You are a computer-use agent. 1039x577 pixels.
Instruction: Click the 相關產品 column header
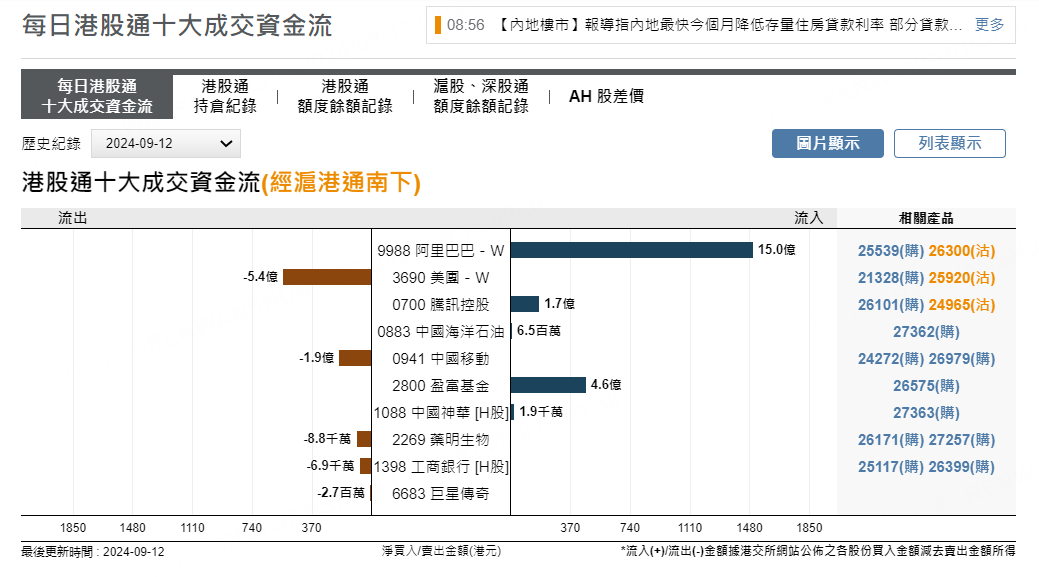(x=926, y=219)
